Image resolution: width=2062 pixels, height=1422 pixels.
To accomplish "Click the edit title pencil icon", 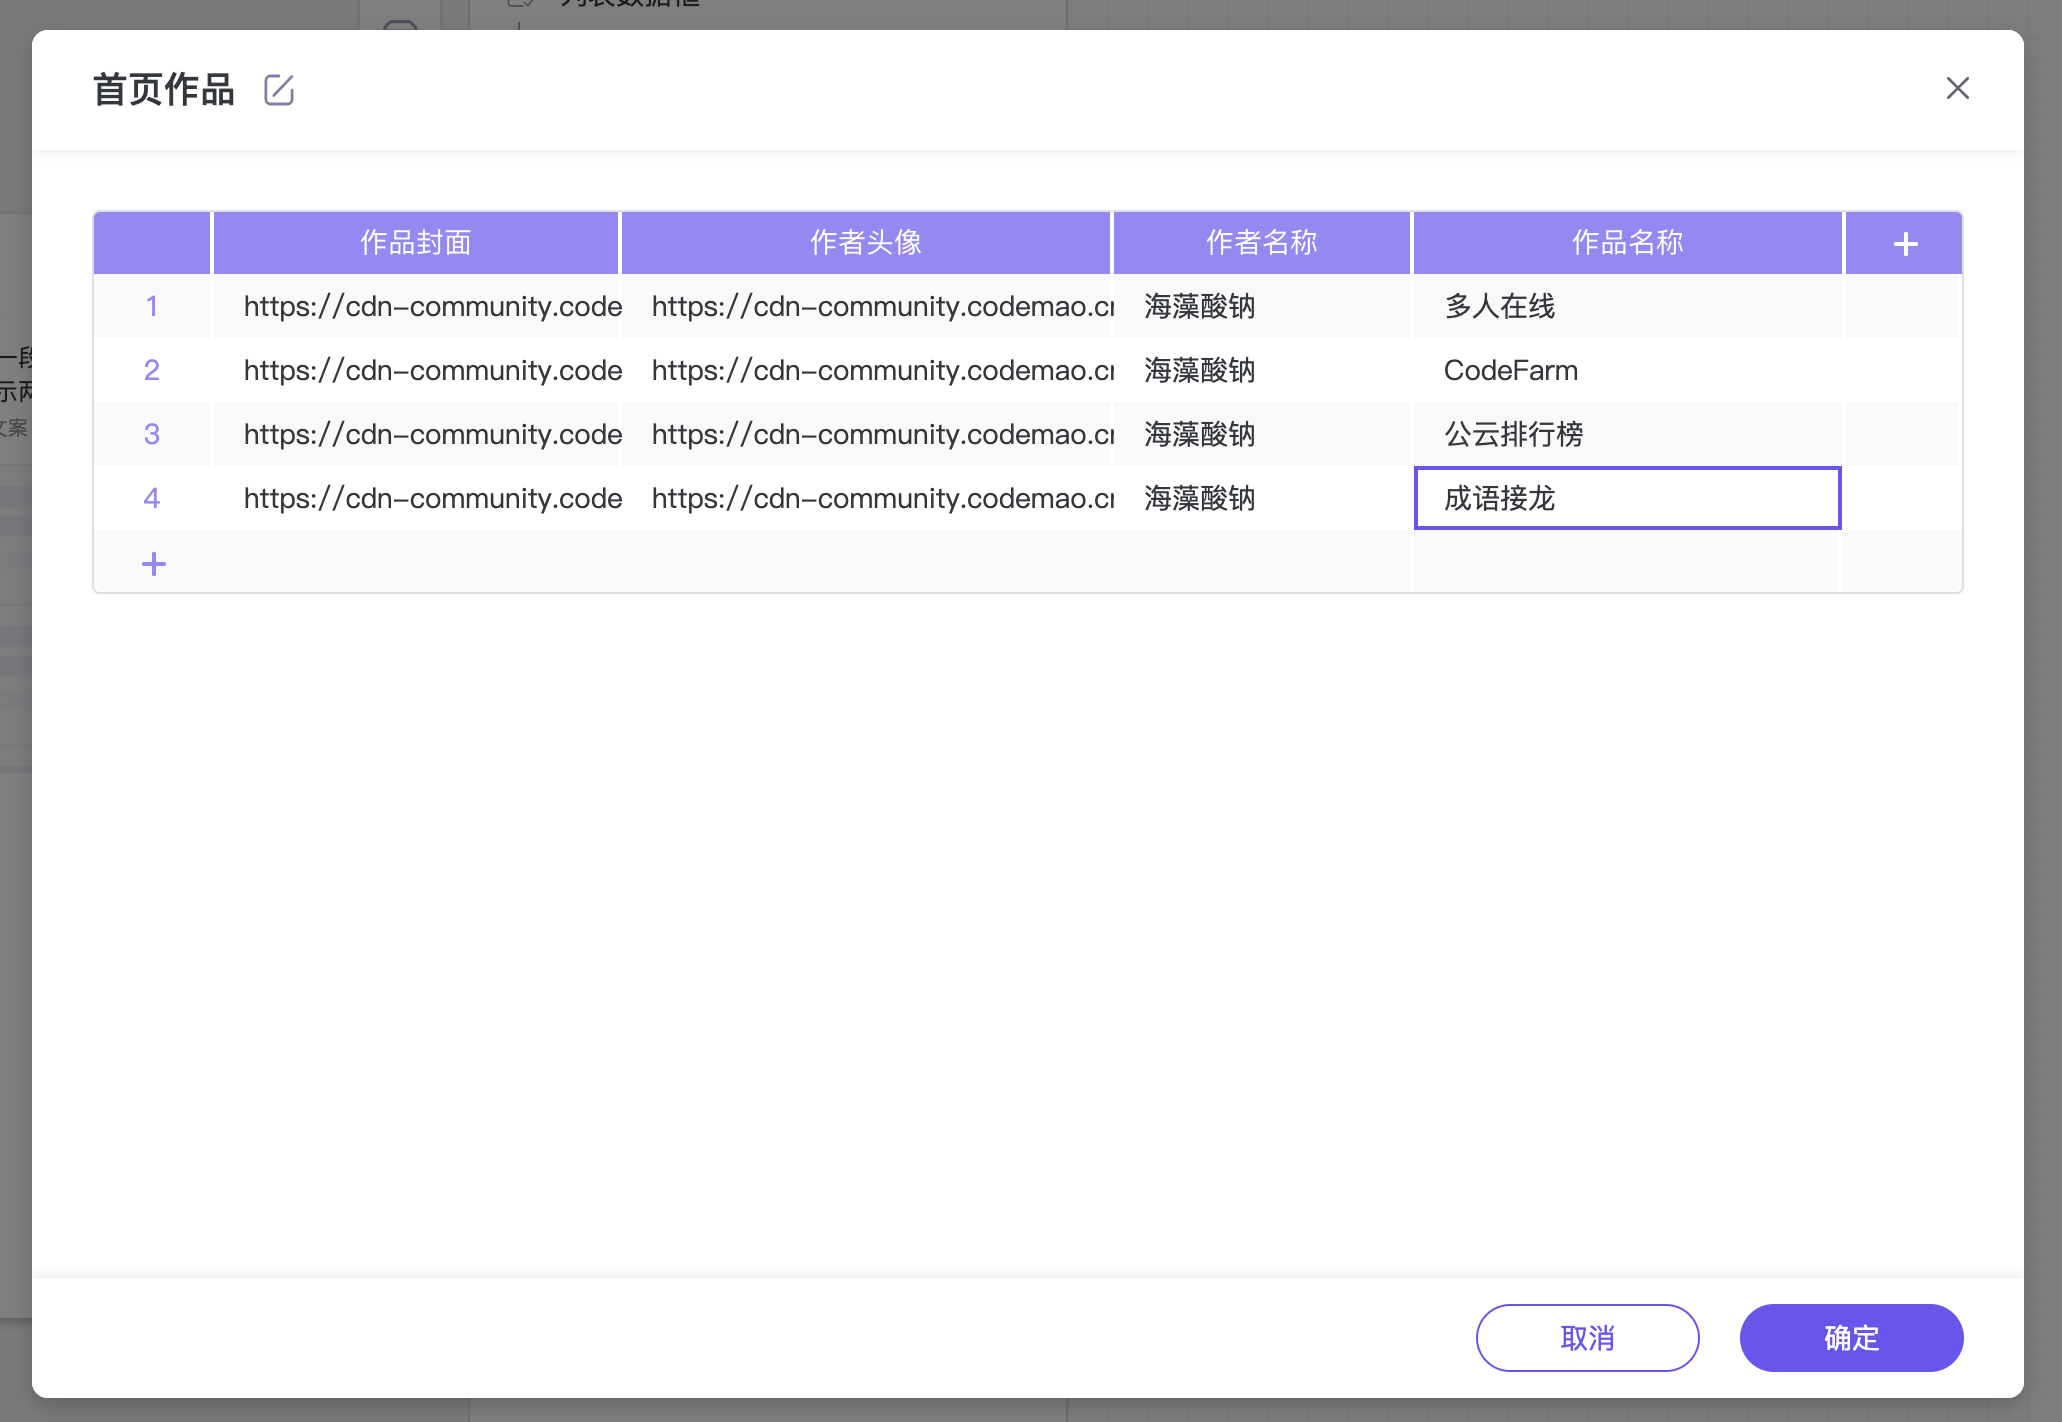I will click(x=278, y=90).
